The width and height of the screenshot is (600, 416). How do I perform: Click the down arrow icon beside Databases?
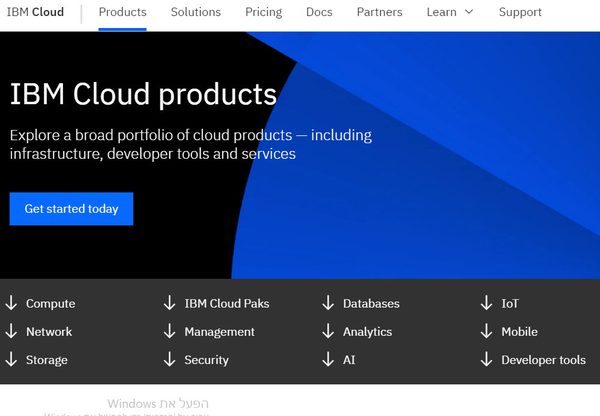tap(328, 303)
